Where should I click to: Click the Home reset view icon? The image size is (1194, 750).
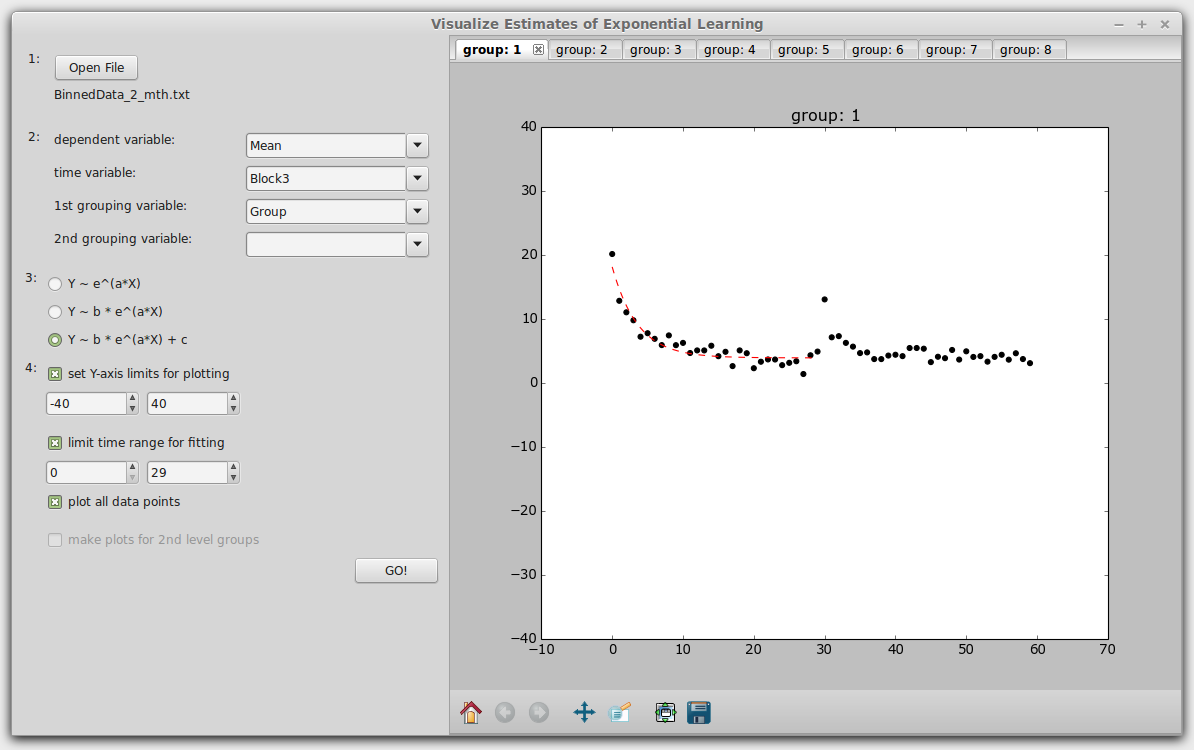(471, 712)
